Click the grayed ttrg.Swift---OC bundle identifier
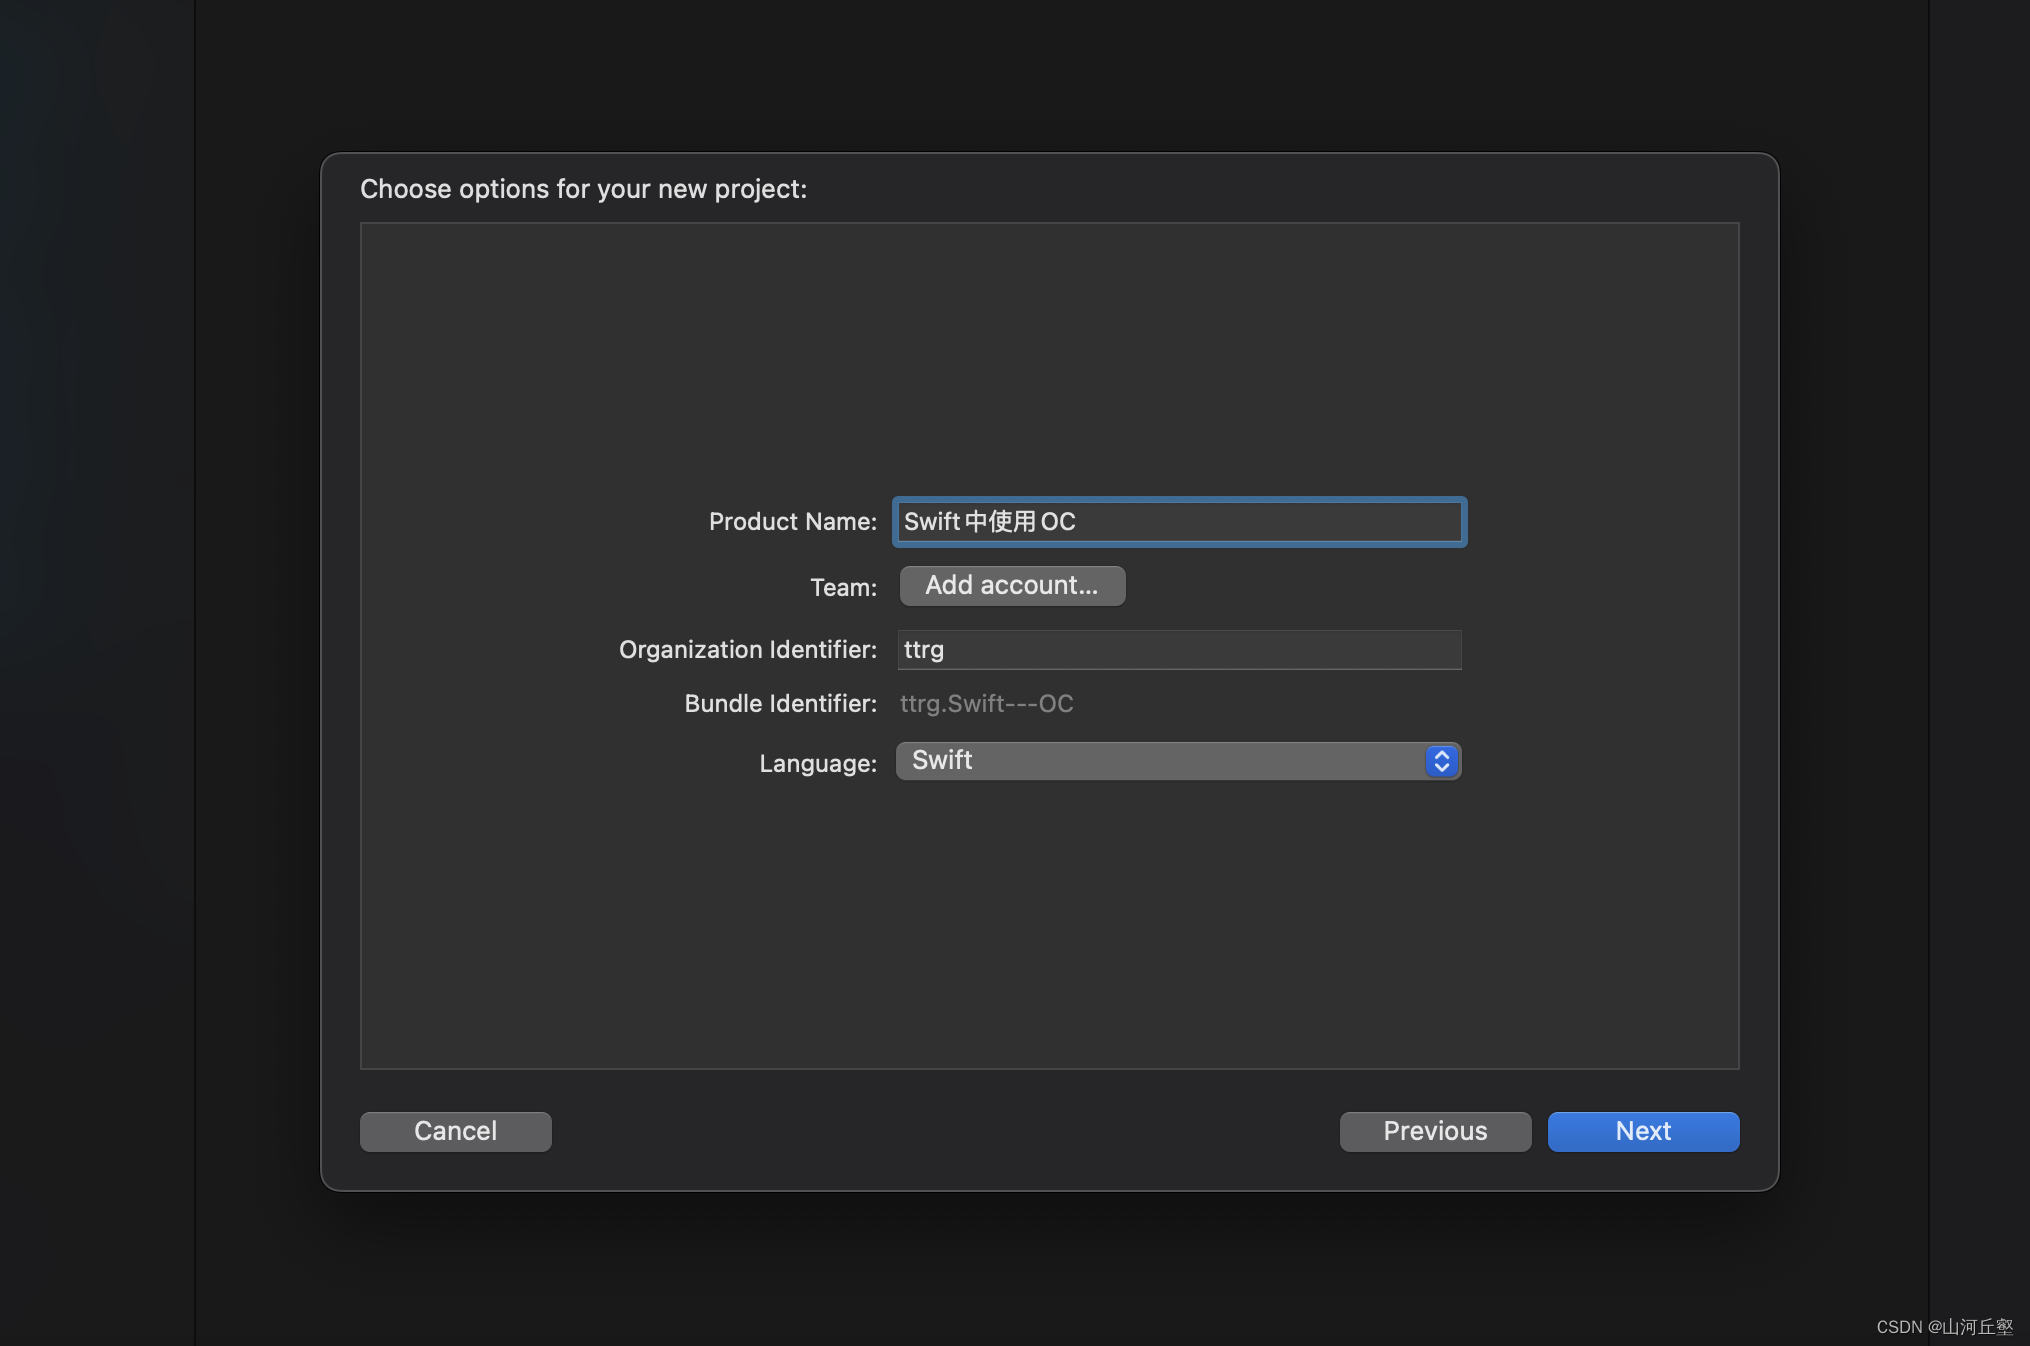This screenshot has width=2030, height=1346. [986, 704]
